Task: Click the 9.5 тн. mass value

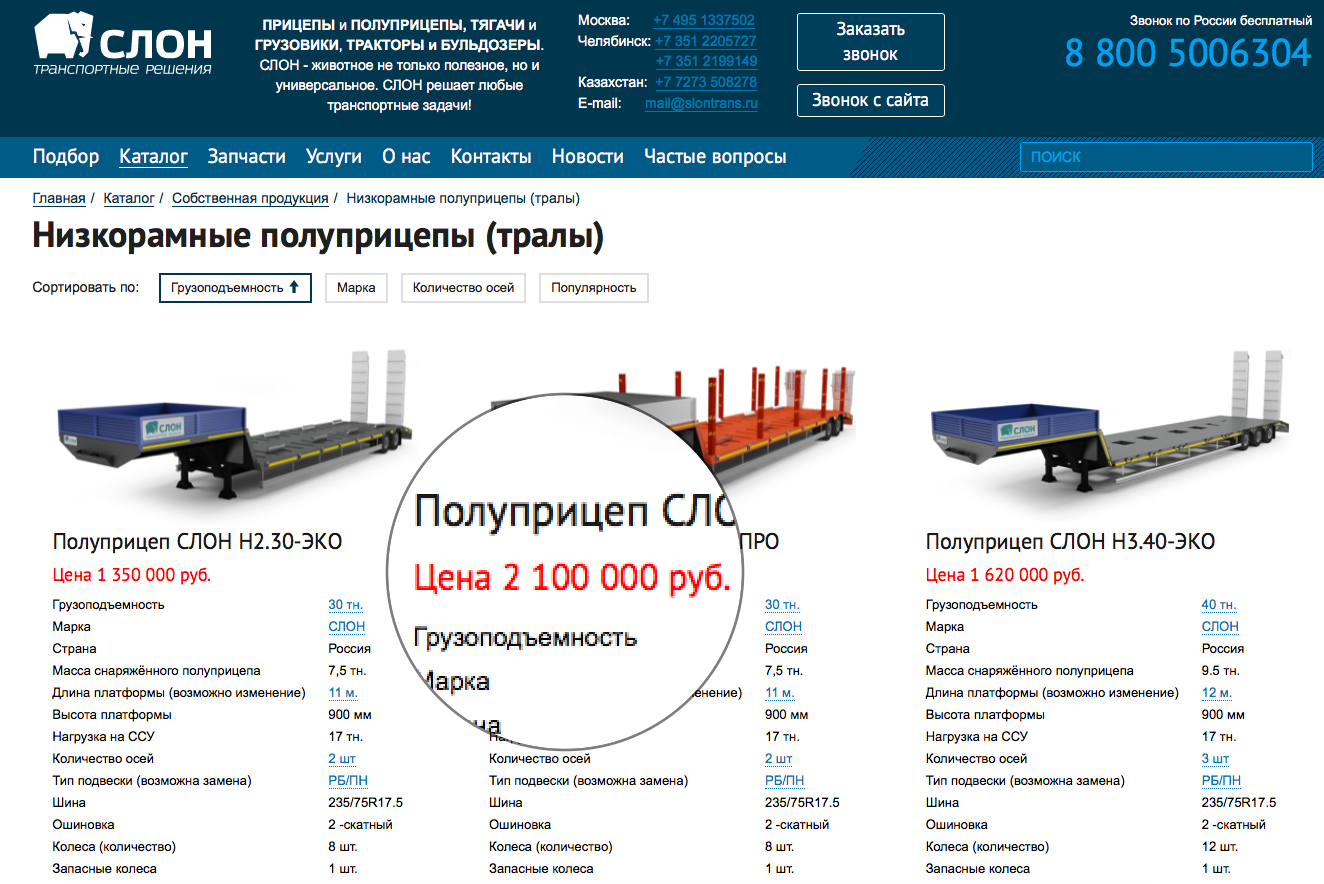Action: 1221,671
